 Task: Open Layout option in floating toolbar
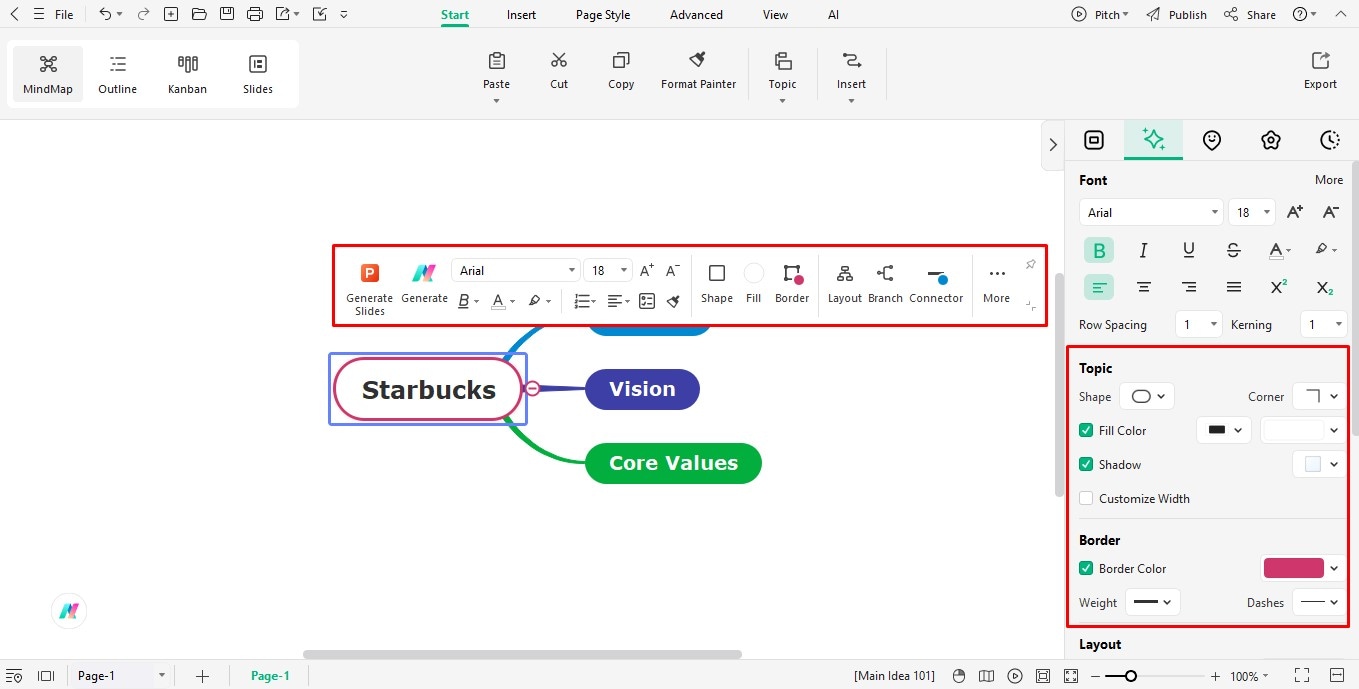[845, 284]
